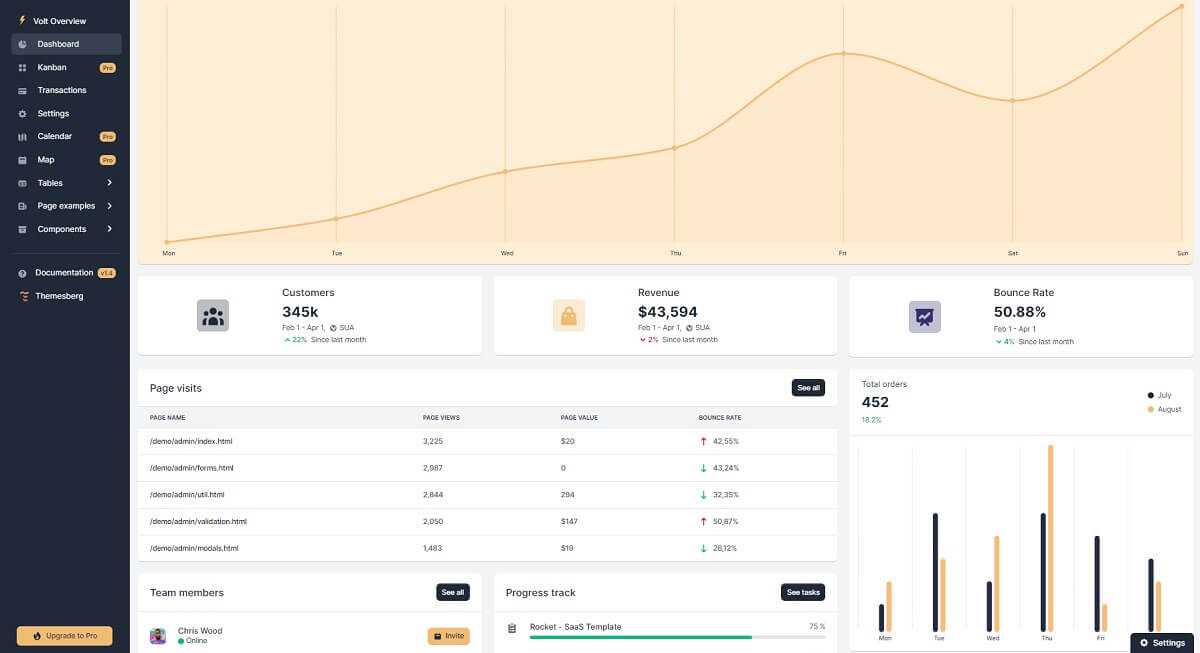The height and width of the screenshot is (653, 1200).
Task: Click the Themesberg logo icon
Action: (x=22, y=296)
